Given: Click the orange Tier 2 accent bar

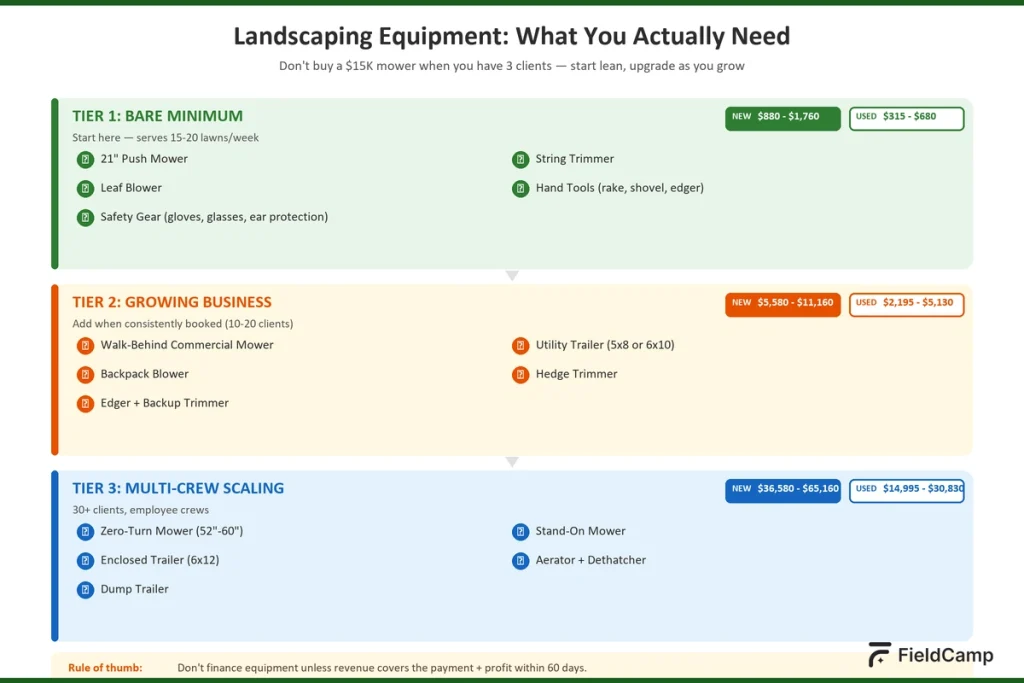Looking at the screenshot, I should [x=55, y=367].
